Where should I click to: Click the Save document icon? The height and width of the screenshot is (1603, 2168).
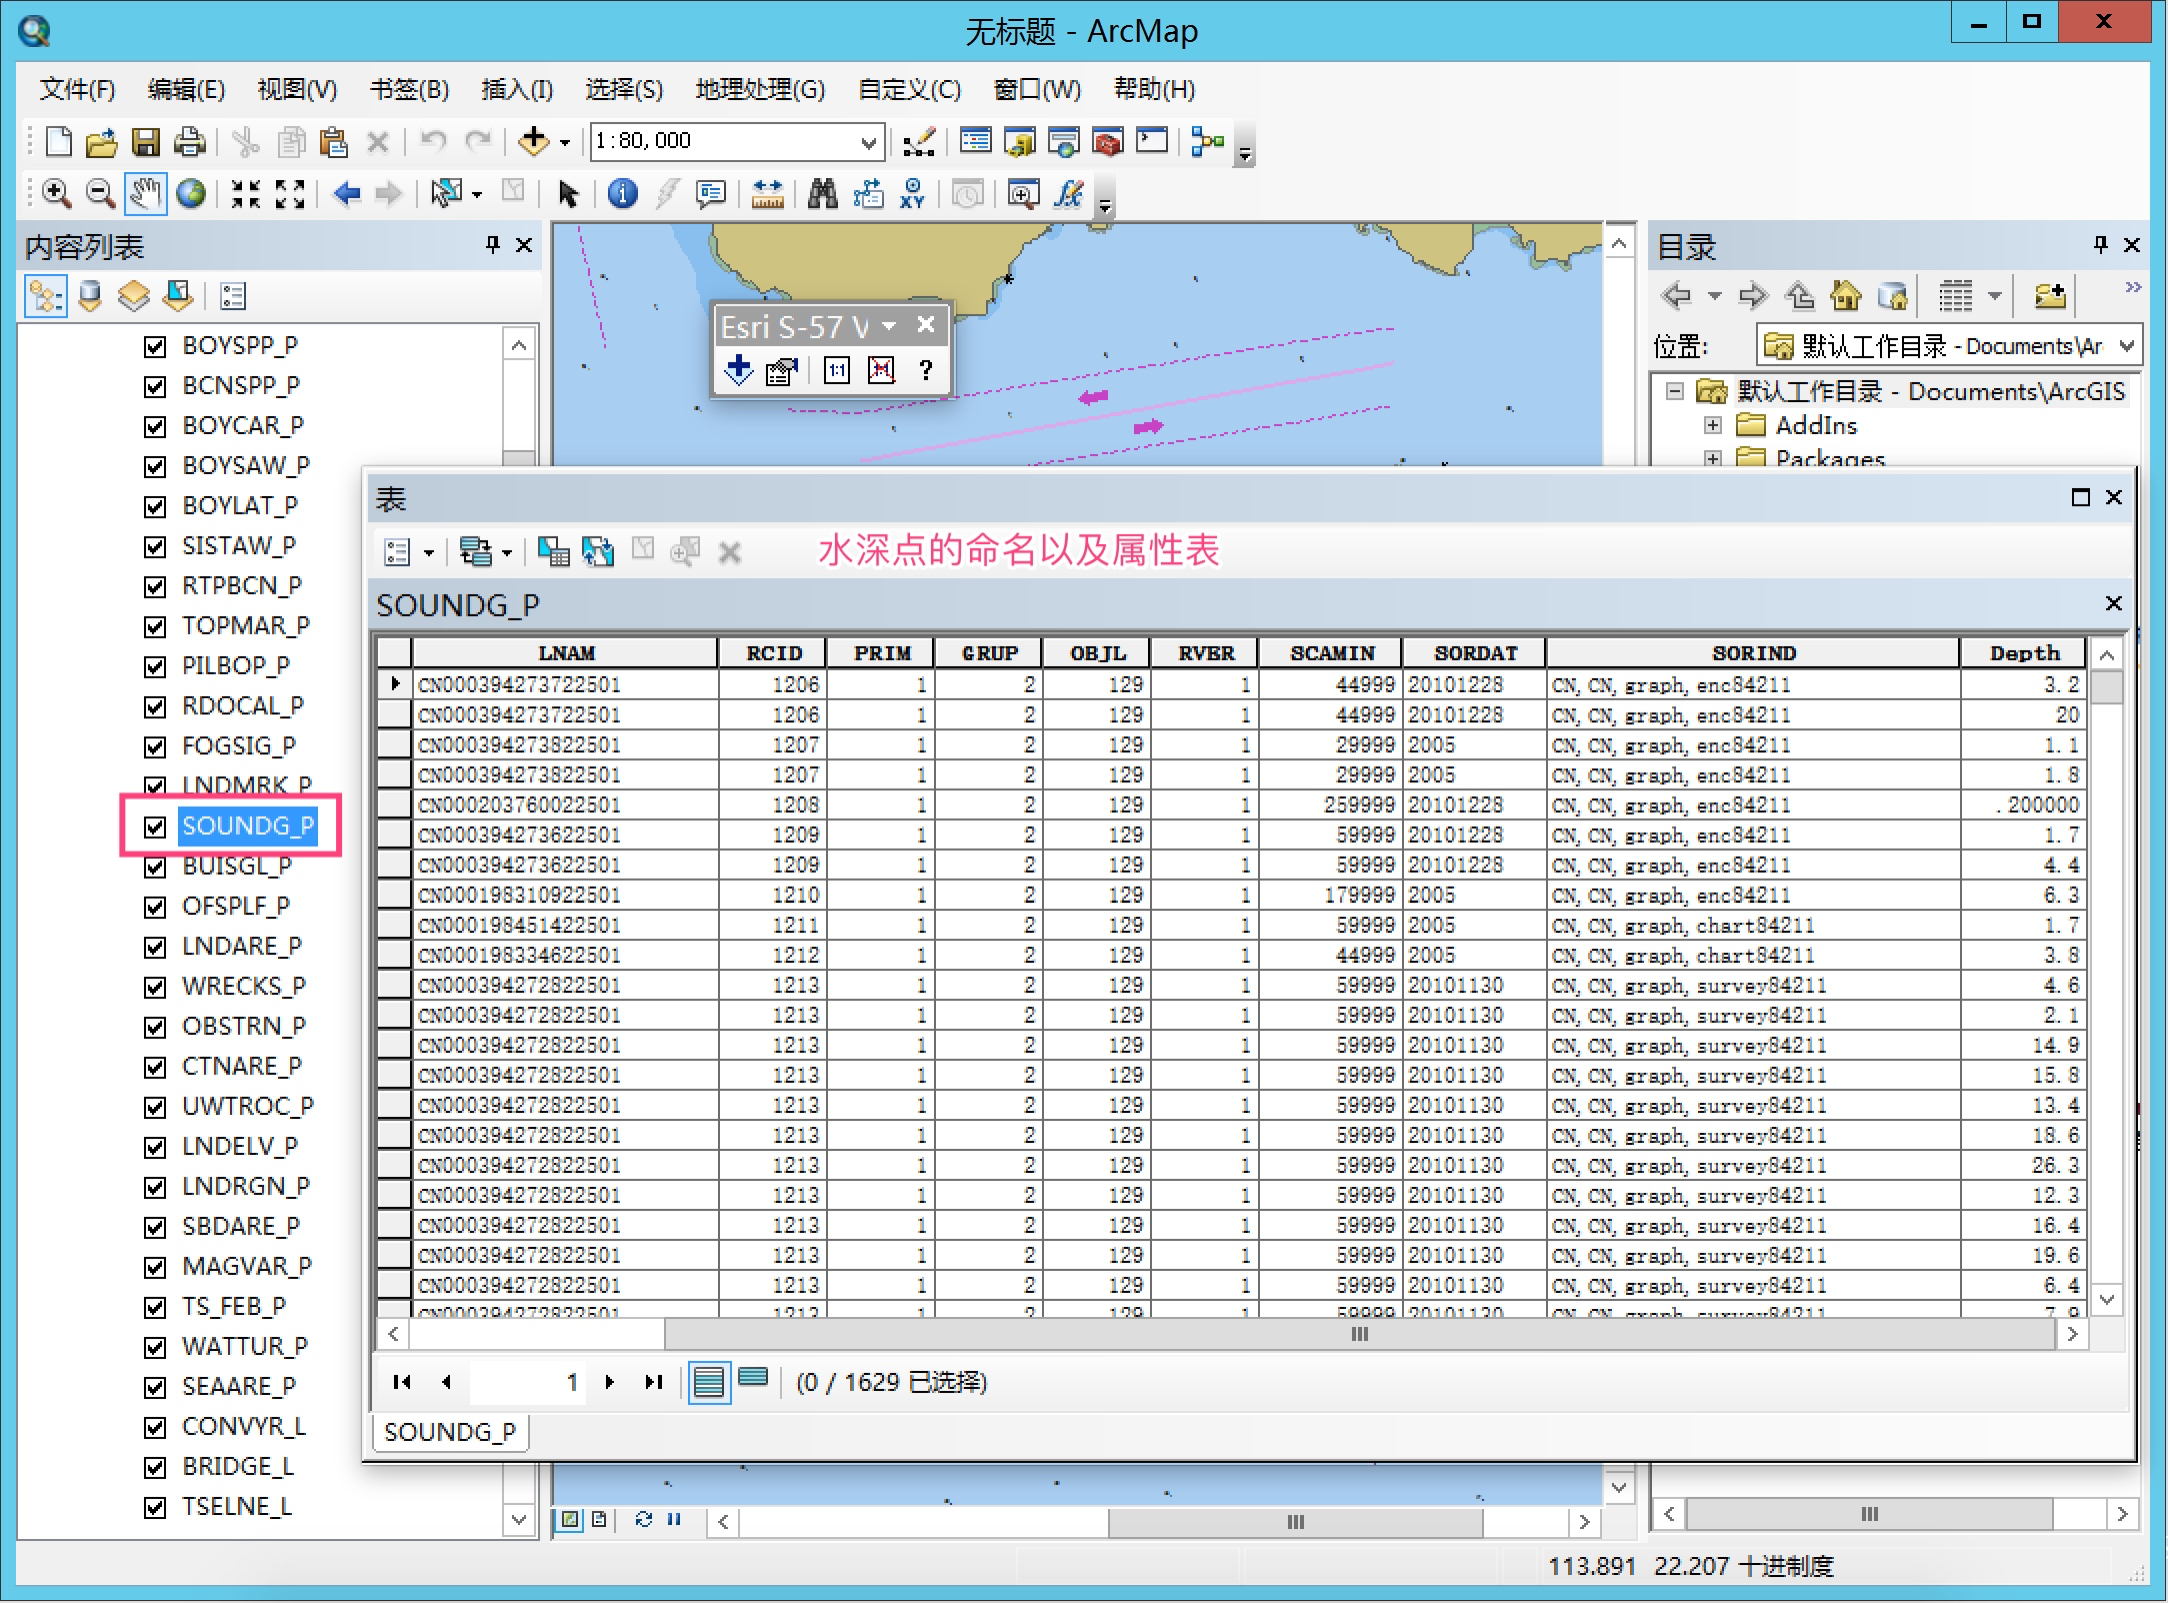coord(146,142)
